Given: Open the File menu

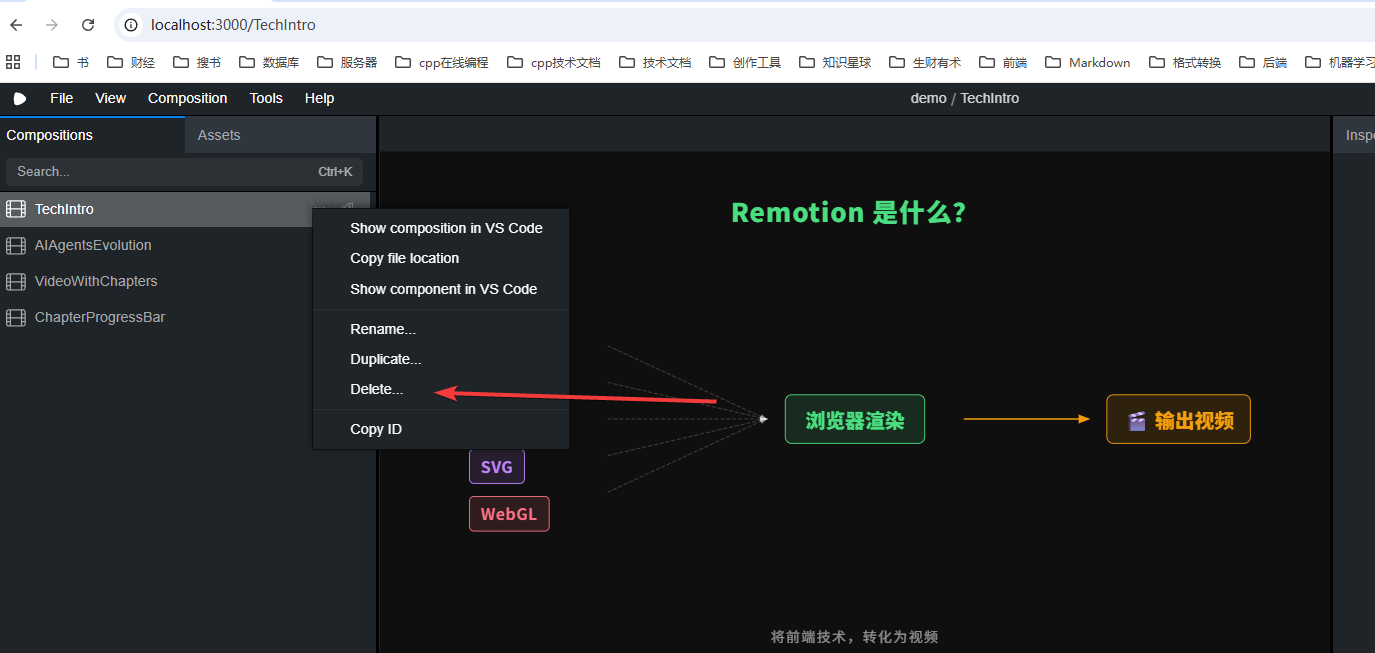Looking at the screenshot, I should (x=62, y=98).
